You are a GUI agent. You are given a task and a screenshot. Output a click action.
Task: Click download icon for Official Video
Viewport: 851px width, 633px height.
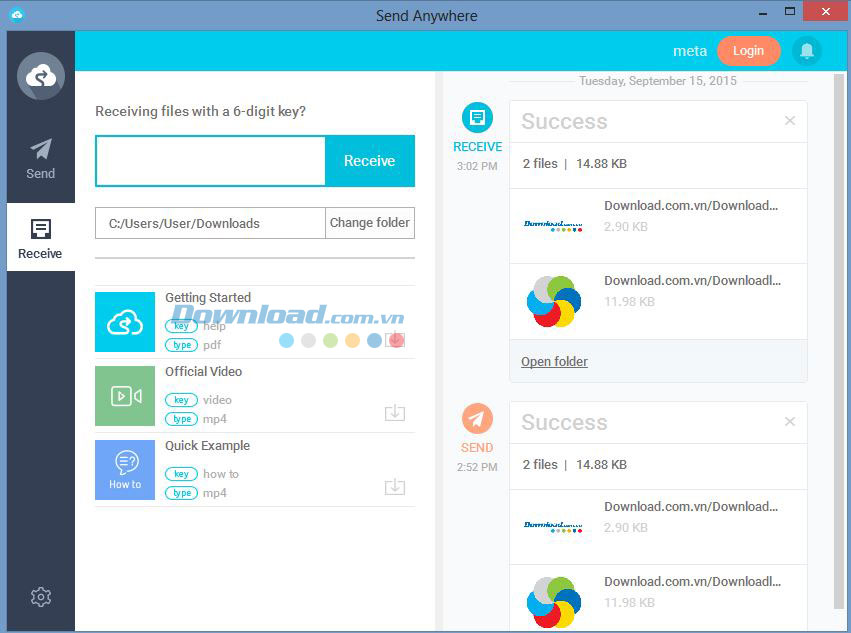pyautogui.click(x=395, y=413)
